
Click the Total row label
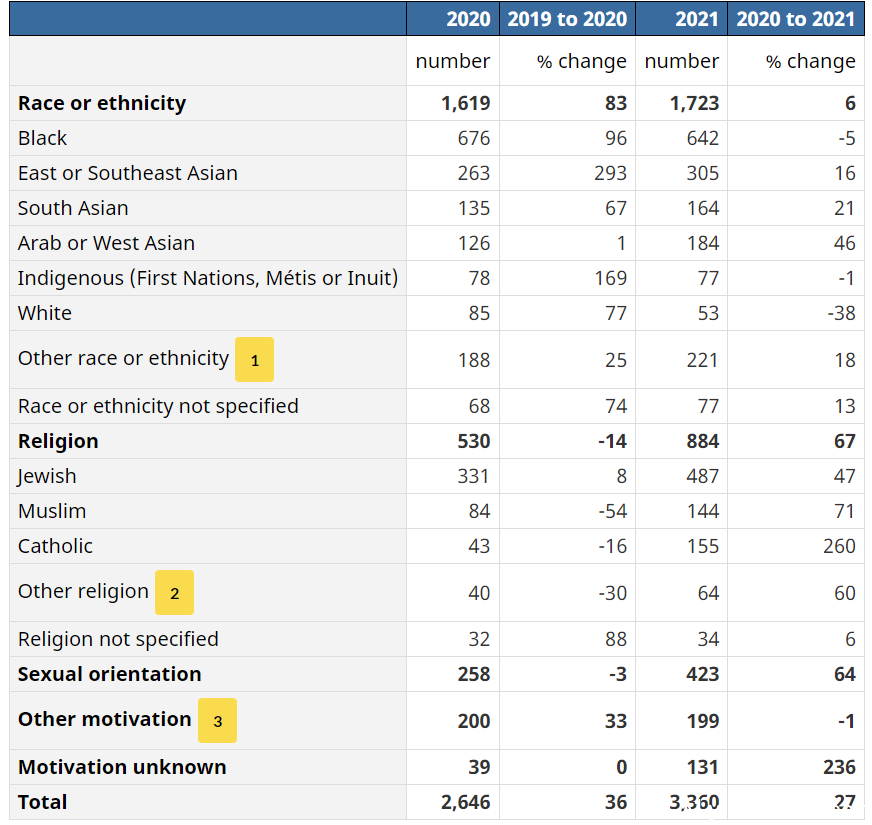coord(43,802)
